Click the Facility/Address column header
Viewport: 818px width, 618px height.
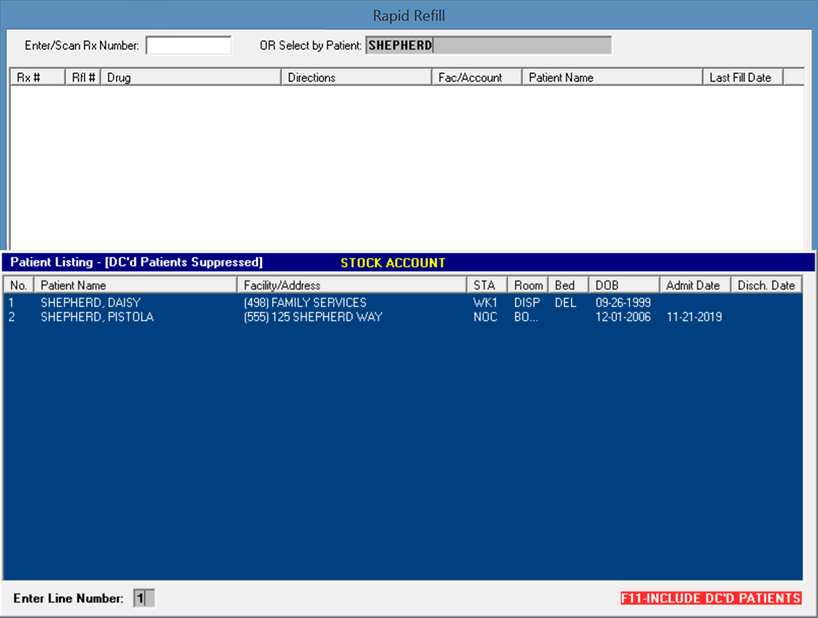click(351, 285)
